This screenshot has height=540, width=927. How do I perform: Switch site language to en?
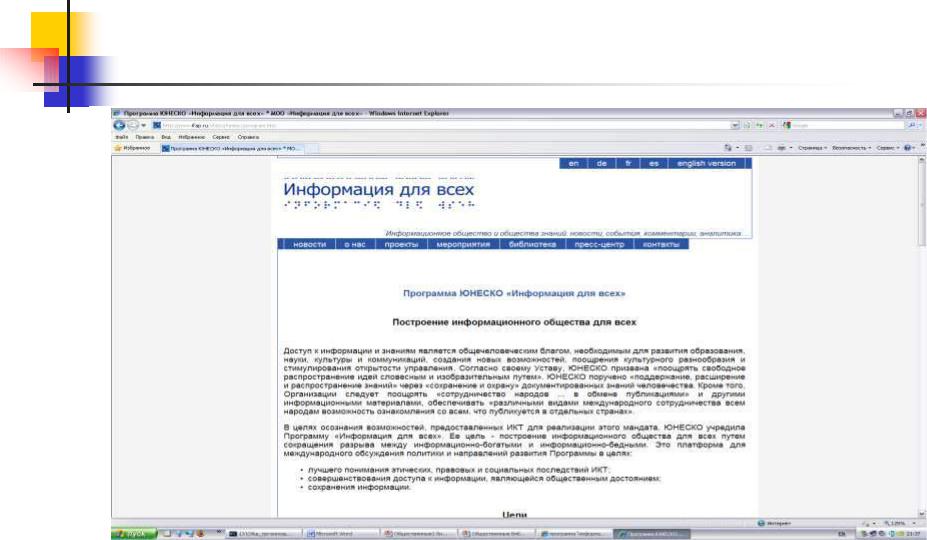pos(573,163)
